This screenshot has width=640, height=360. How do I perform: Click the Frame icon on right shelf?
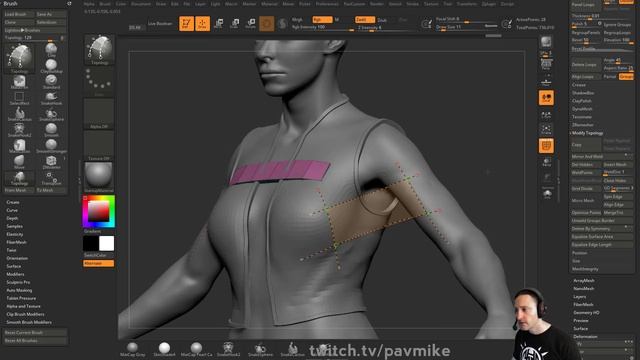pyautogui.click(x=546, y=130)
